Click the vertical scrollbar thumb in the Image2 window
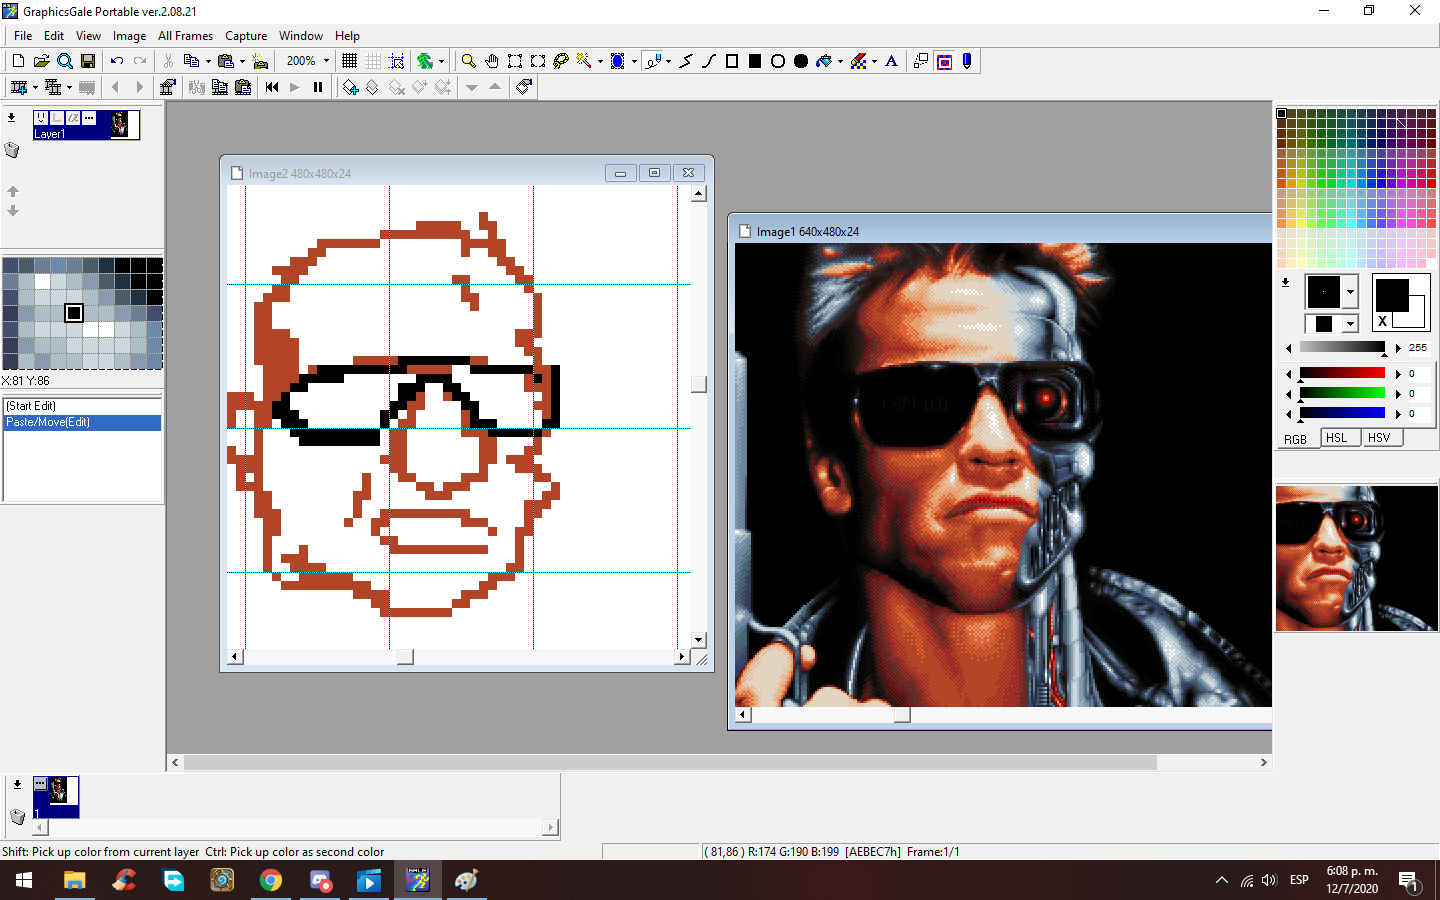The height and width of the screenshot is (900, 1440). (699, 384)
